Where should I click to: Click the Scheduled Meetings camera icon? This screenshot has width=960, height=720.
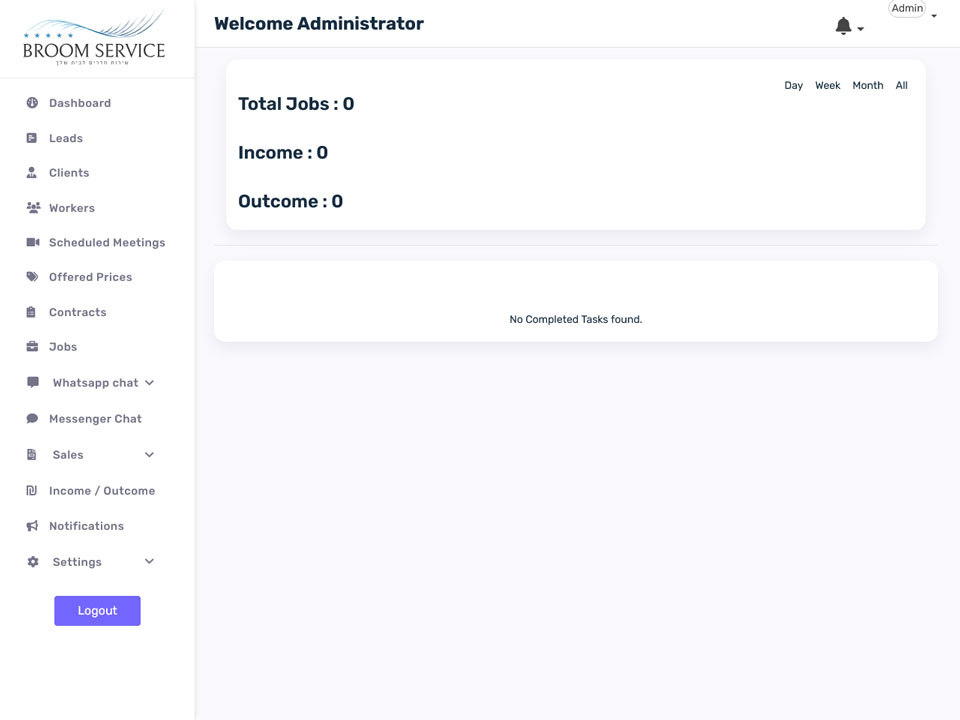tap(33, 242)
